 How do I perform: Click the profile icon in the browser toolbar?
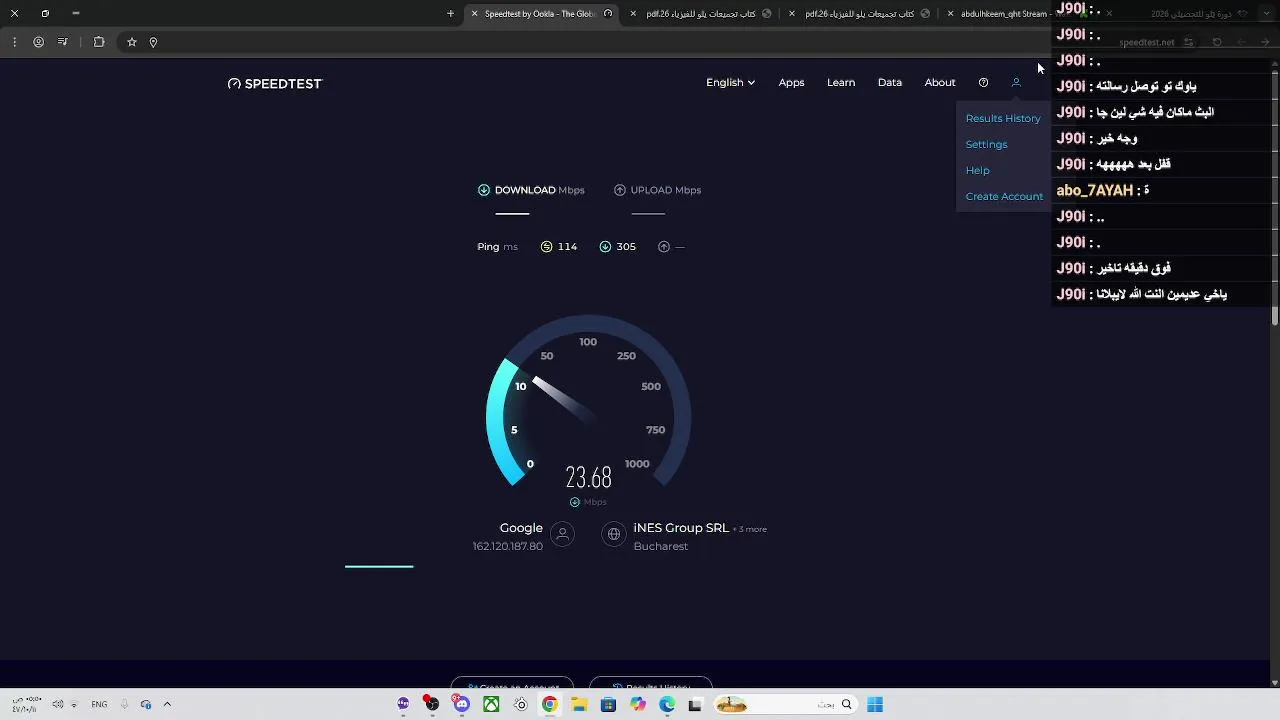(38, 42)
